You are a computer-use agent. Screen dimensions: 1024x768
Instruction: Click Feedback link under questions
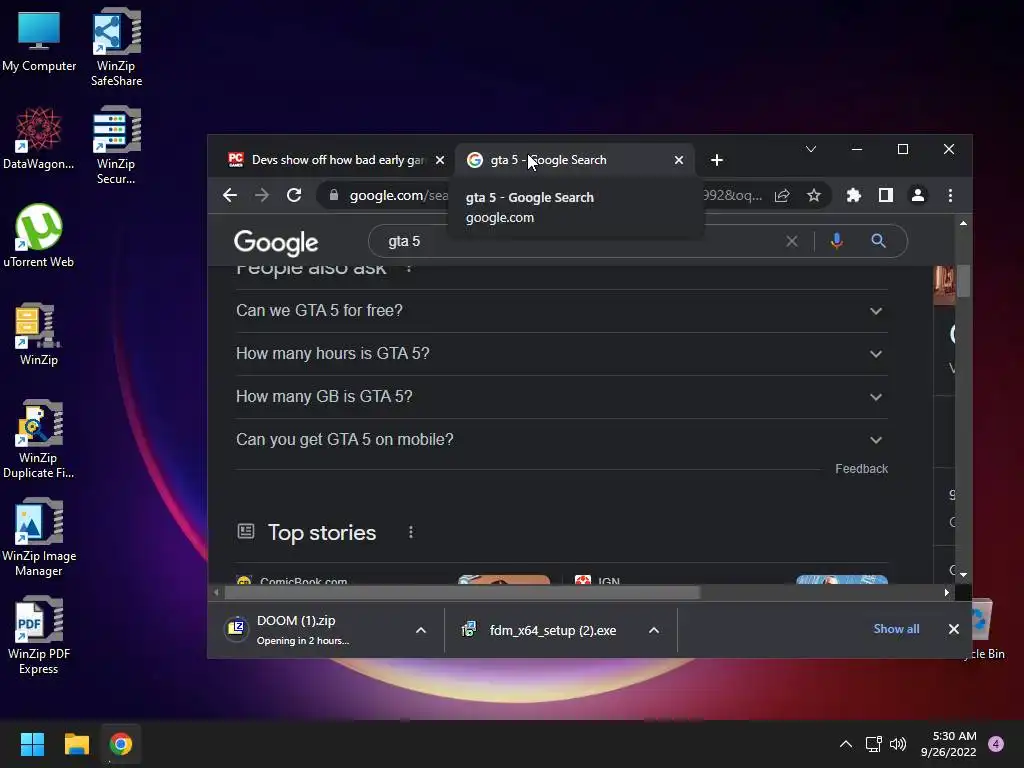pyautogui.click(x=861, y=469)
